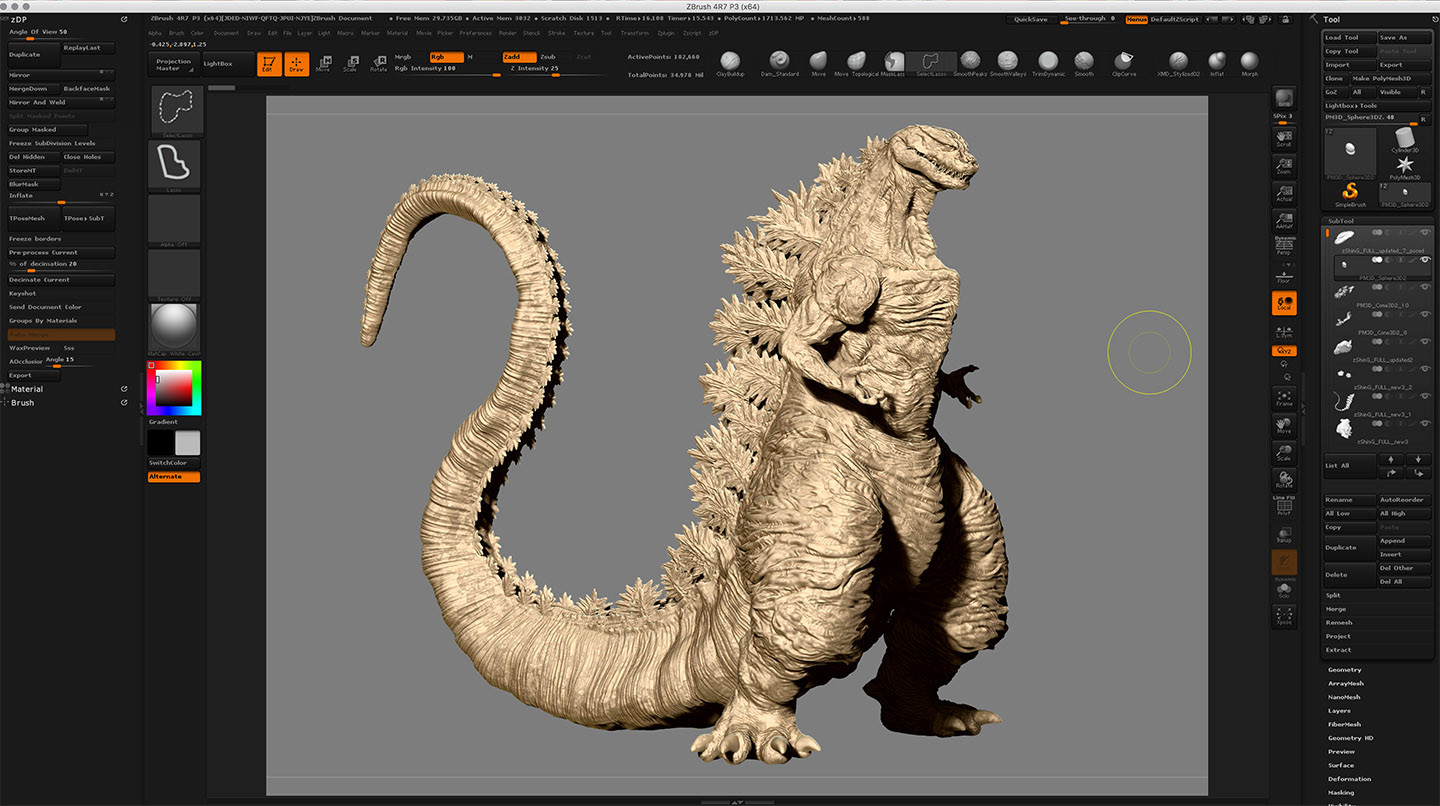Collapse the SubTool section header
Screen dimensions: 1440x806
[x=1340, y=221]
